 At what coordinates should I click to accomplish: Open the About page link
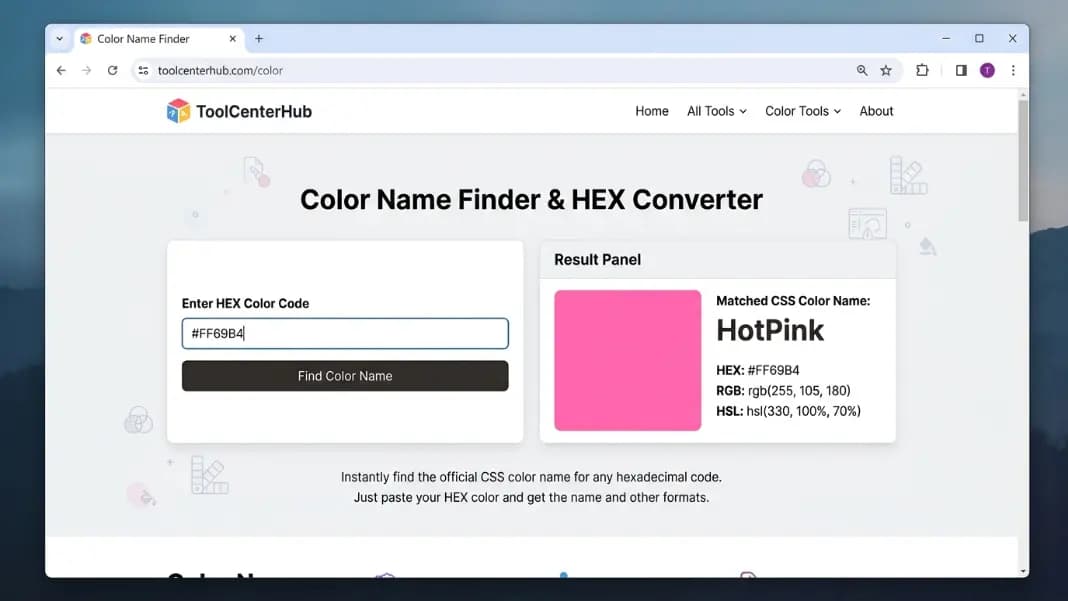tap(876, 111)
